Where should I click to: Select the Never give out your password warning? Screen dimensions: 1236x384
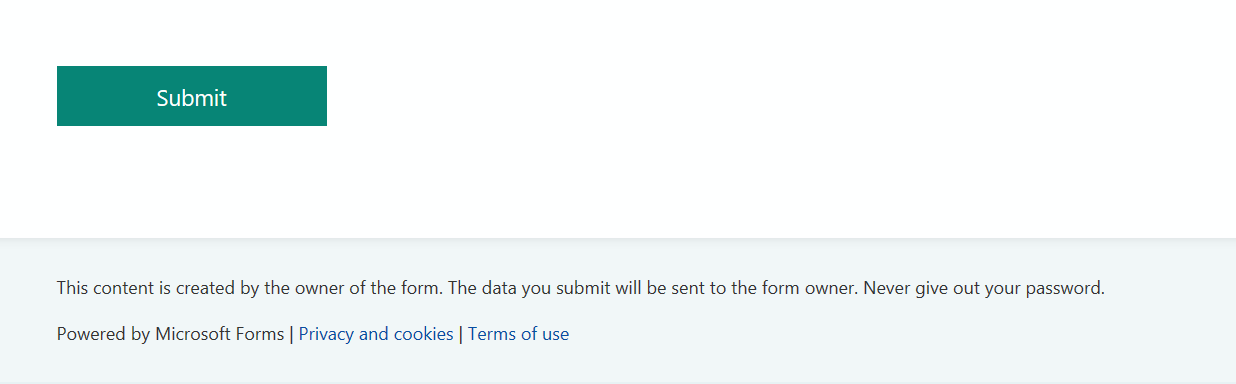[984, 288]
